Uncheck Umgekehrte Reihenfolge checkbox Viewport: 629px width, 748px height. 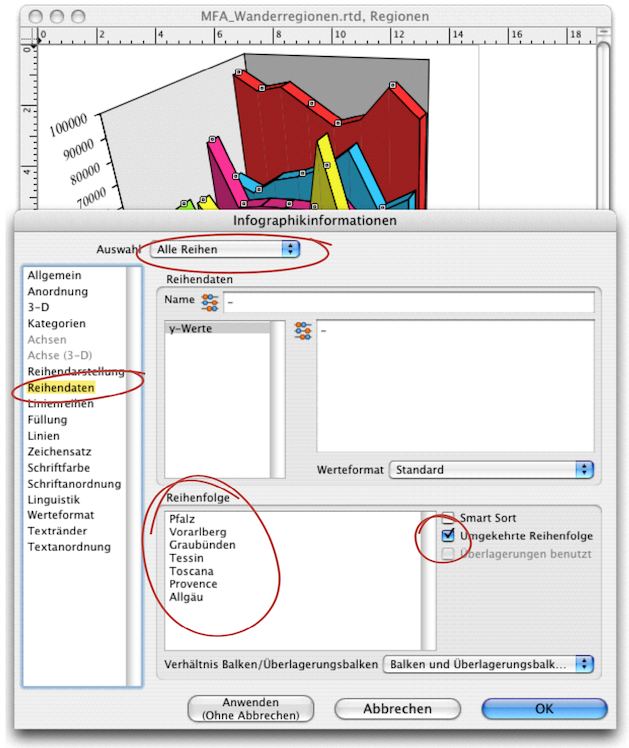point(449,536)
